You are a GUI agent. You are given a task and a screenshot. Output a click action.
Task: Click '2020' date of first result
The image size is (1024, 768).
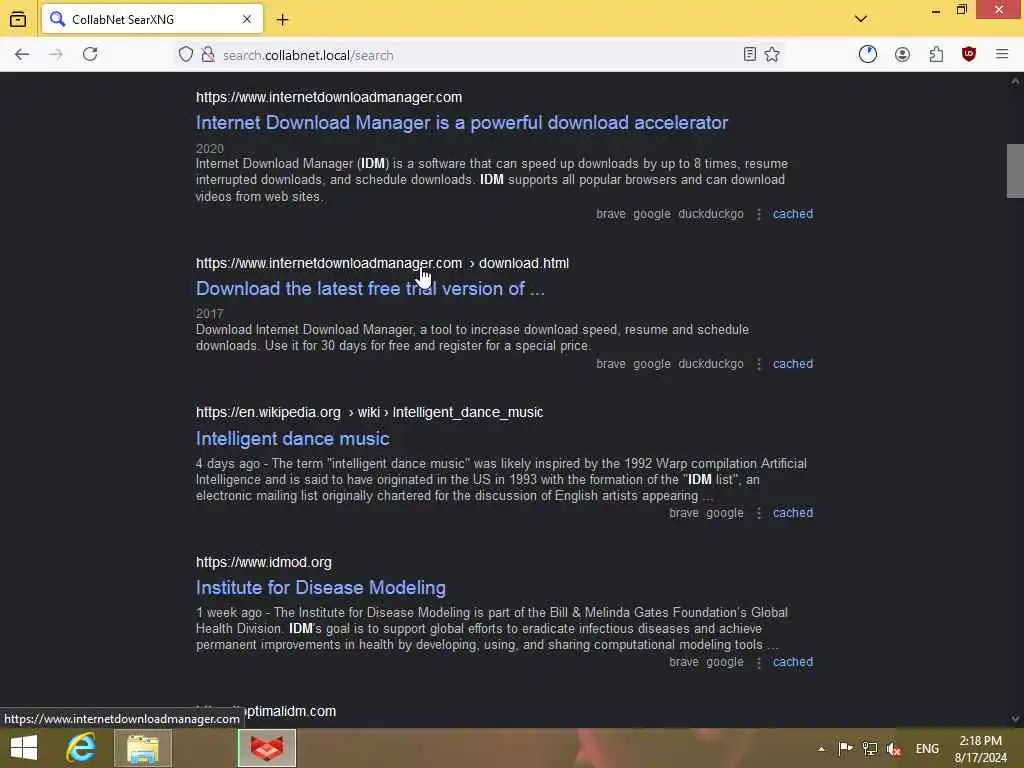pyautogui.click(x=210, y=149)
